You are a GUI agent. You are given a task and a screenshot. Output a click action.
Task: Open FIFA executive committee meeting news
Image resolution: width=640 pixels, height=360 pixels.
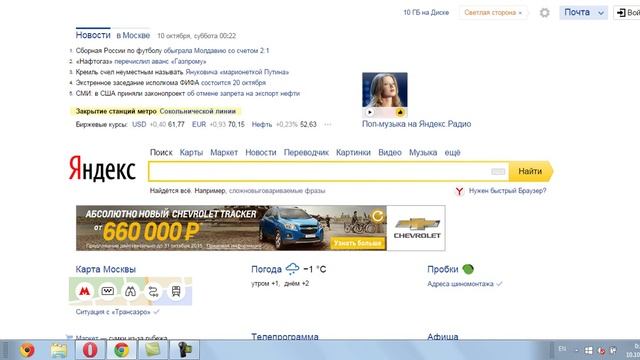(171, 82)
